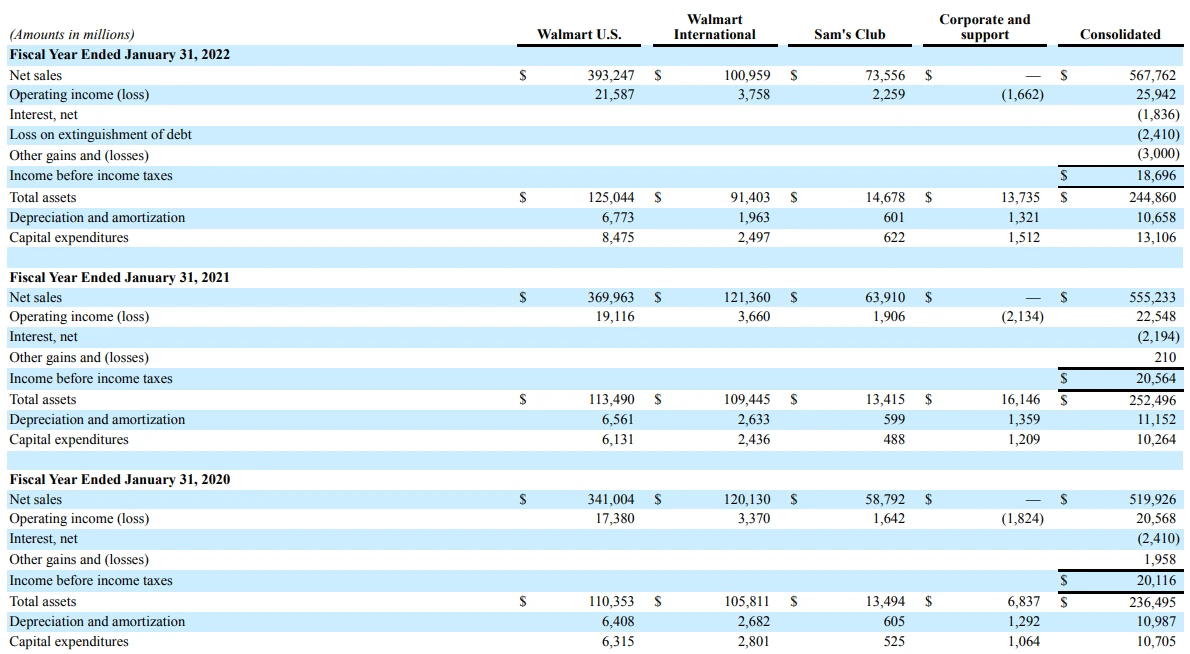Select the Consolidated column header
Viewport: 1190px width, 654px height.
coord(1120,35)
